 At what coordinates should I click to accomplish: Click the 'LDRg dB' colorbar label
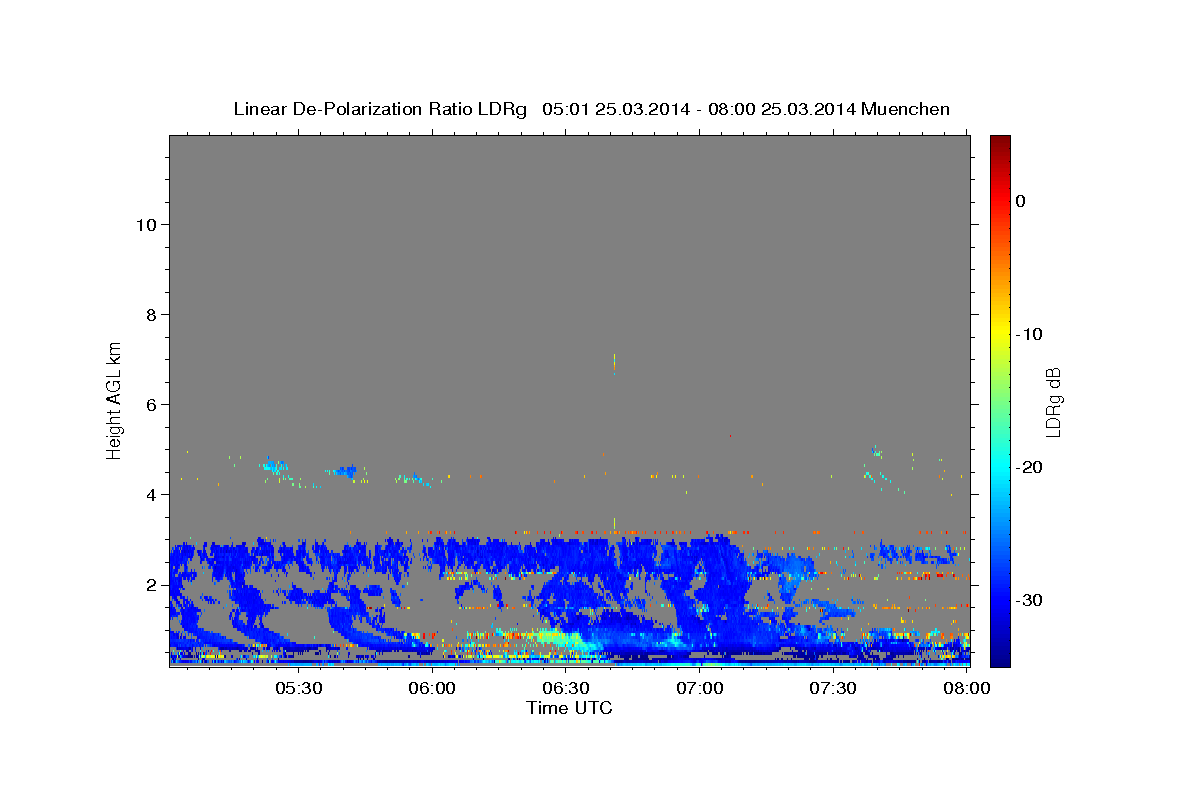[x=1053, y=402]
